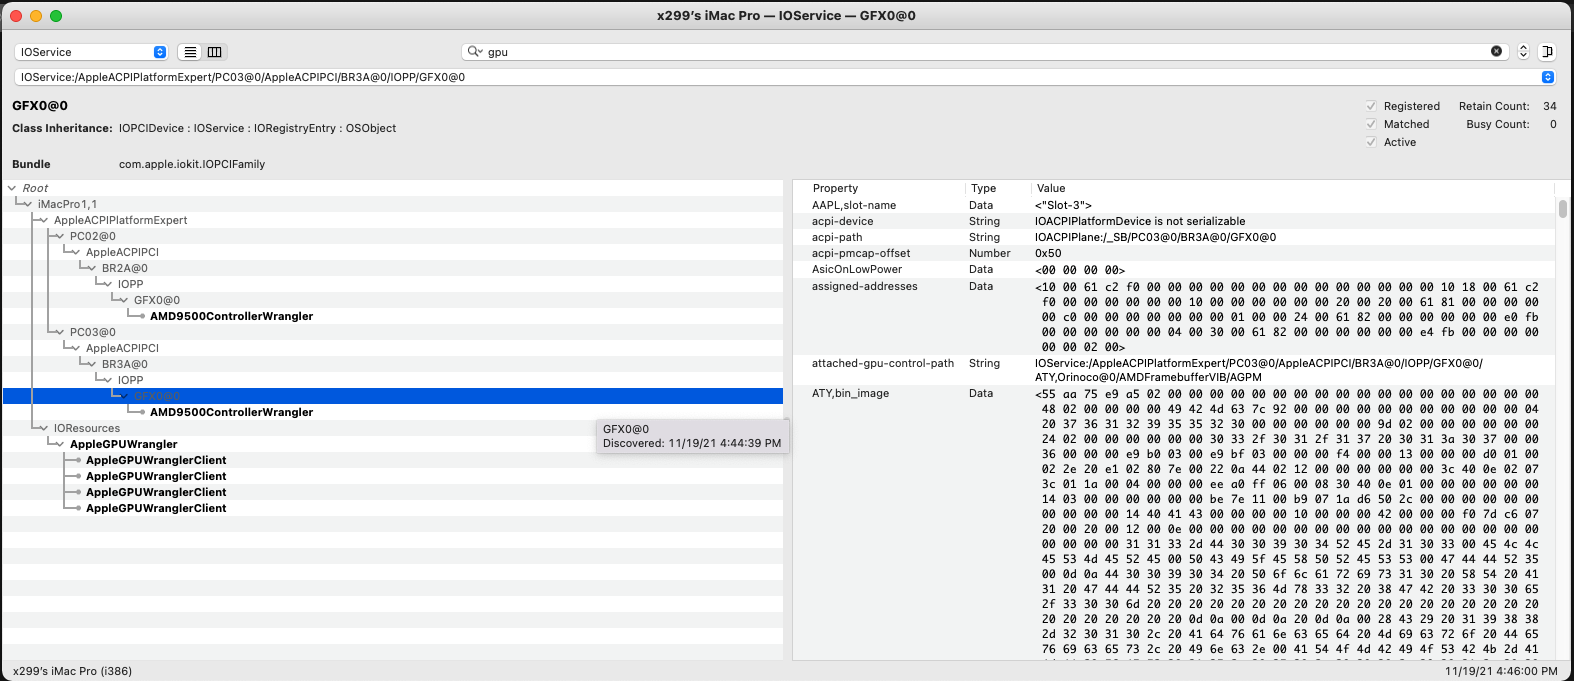Select the iMacPro1,1 tree row
The height and width of the screenshot is (681, 1574).
coord(393,204)
